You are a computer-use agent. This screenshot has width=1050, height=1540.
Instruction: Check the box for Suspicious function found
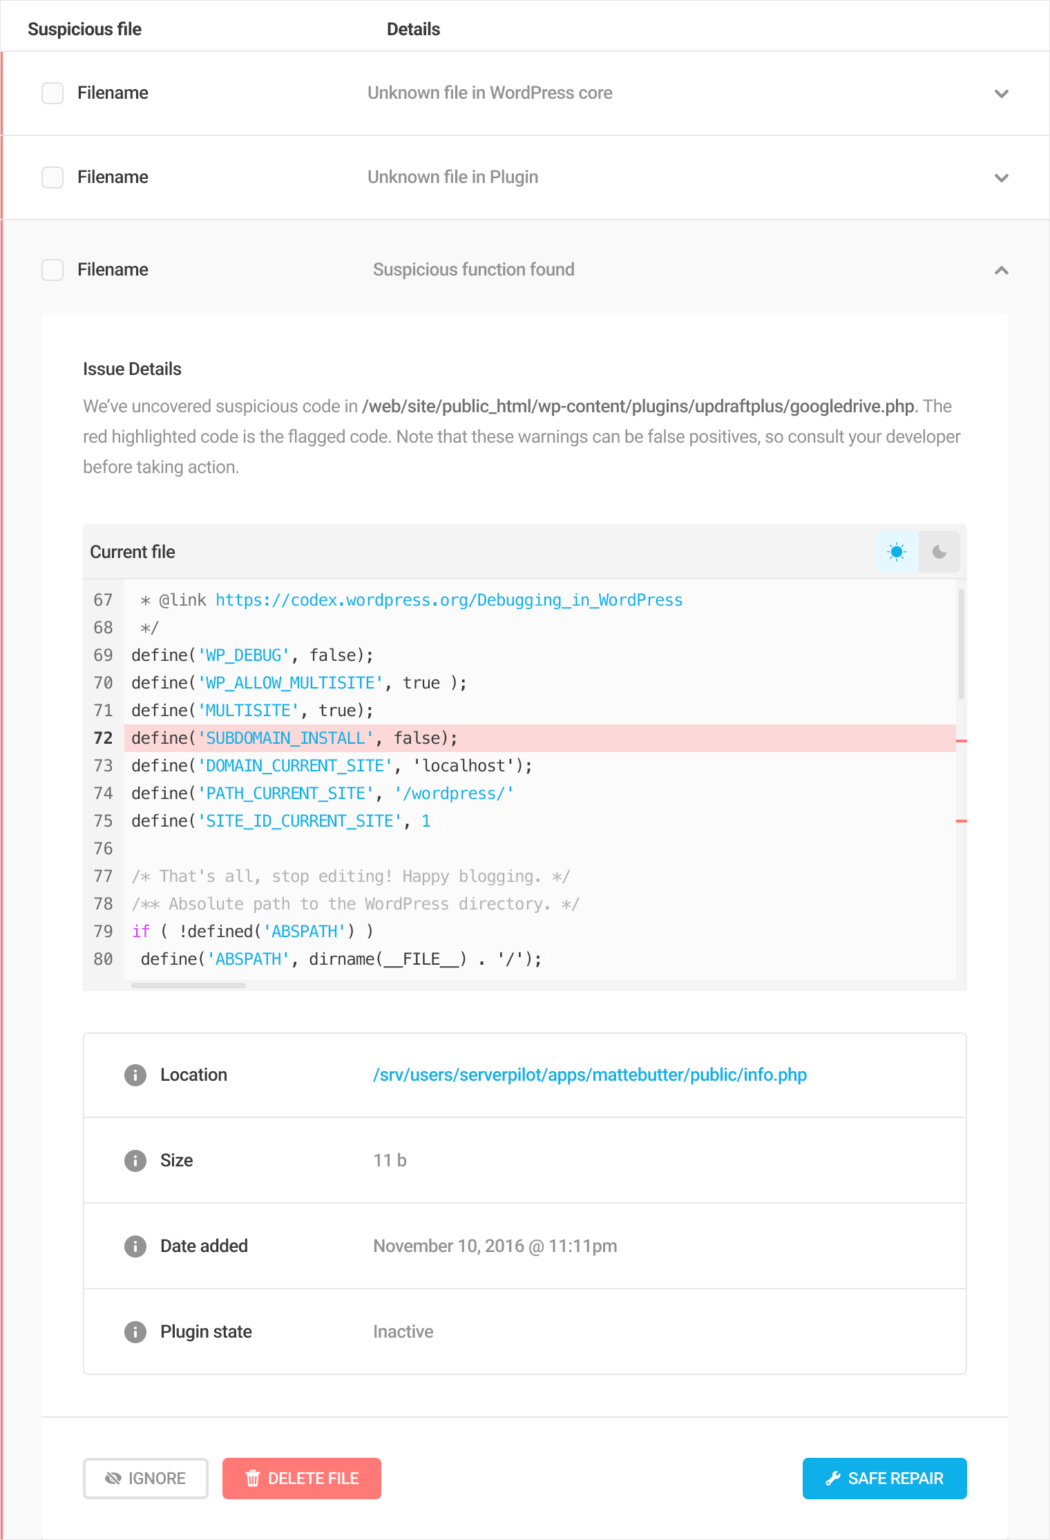(53, 270)
